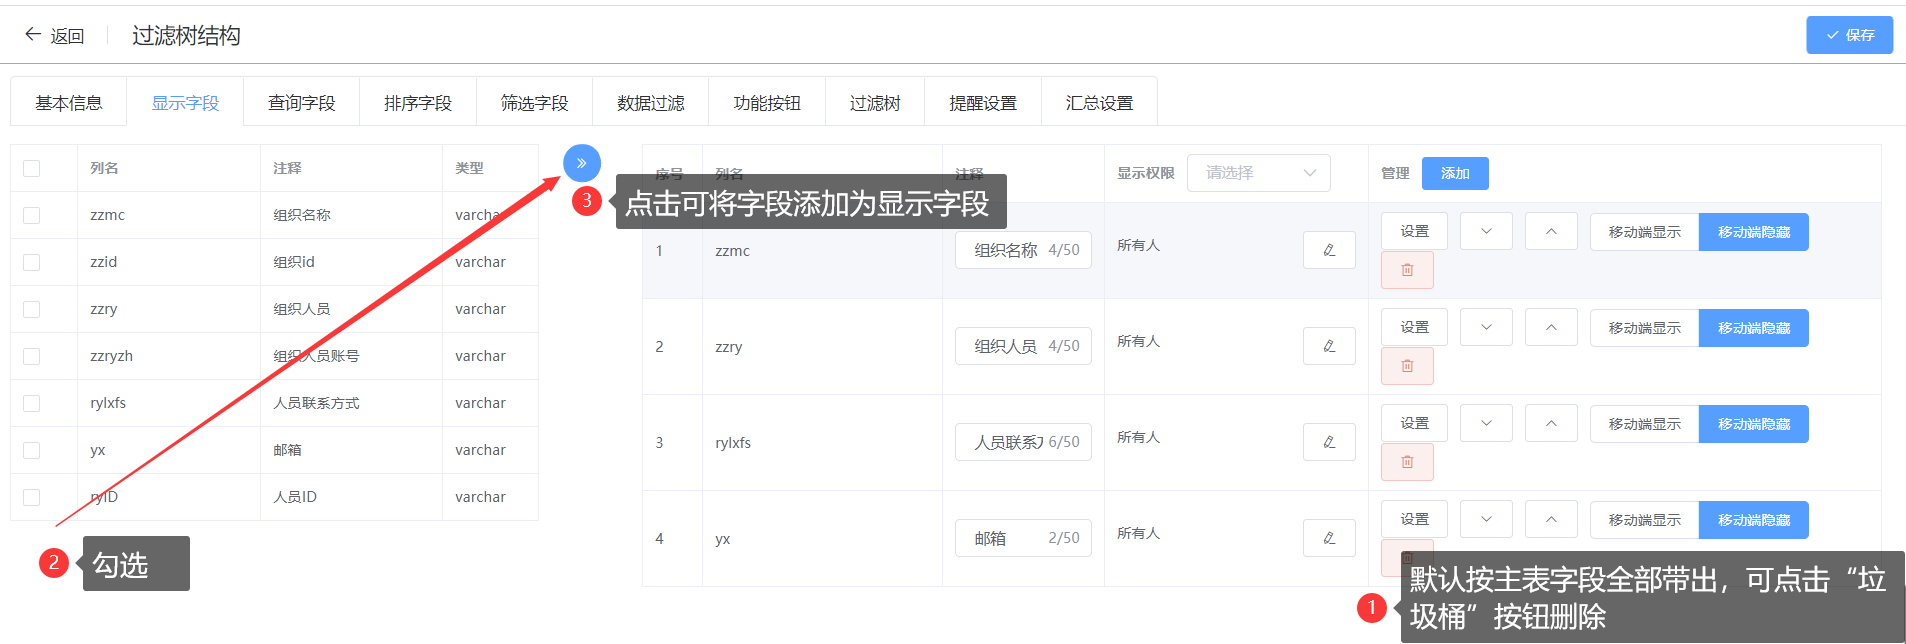Delete the zzmc row with trash icon
This screenshot has width=1906, height=644.
click(x=1406, y=270)
